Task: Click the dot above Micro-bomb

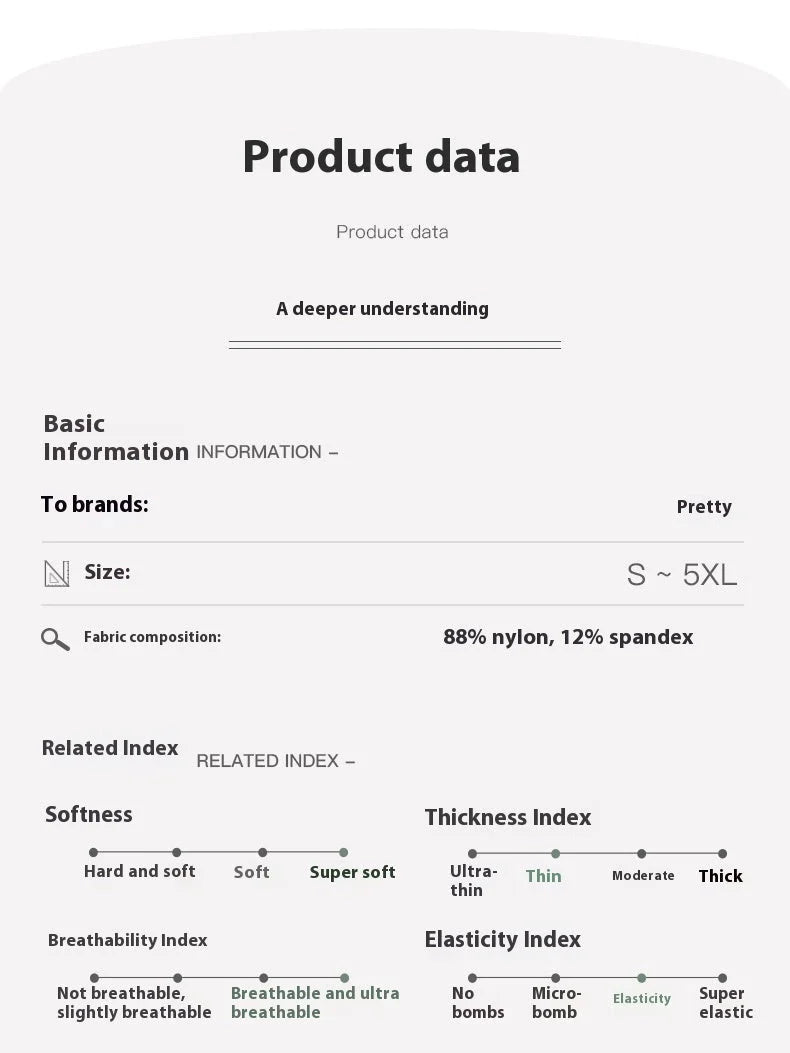Action: tap(556, 978)
